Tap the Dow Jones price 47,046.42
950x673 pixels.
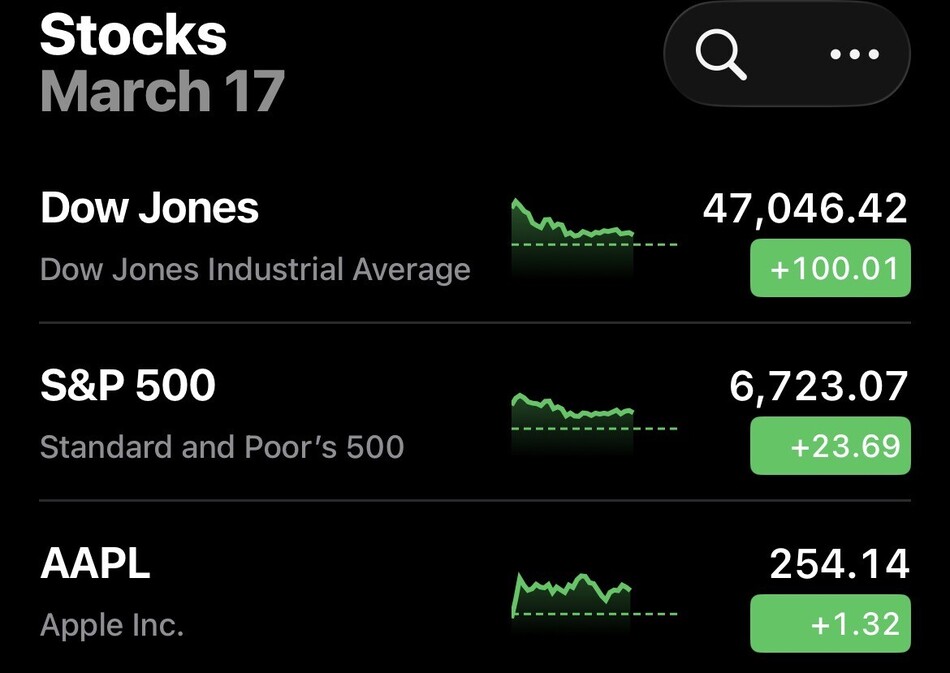point(805,208)
